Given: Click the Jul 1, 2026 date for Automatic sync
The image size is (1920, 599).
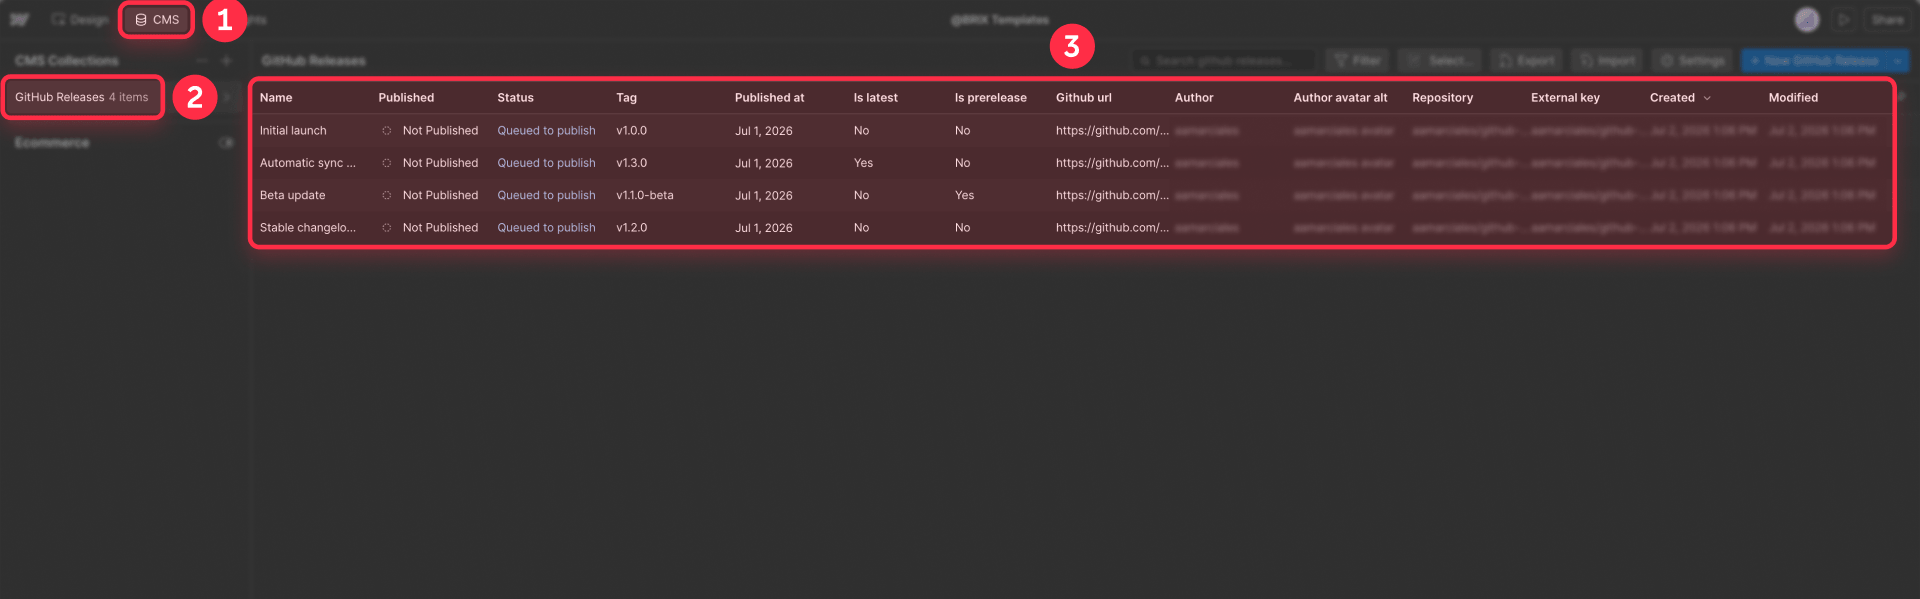Looking at the screenshot, I should click(763, 163).
